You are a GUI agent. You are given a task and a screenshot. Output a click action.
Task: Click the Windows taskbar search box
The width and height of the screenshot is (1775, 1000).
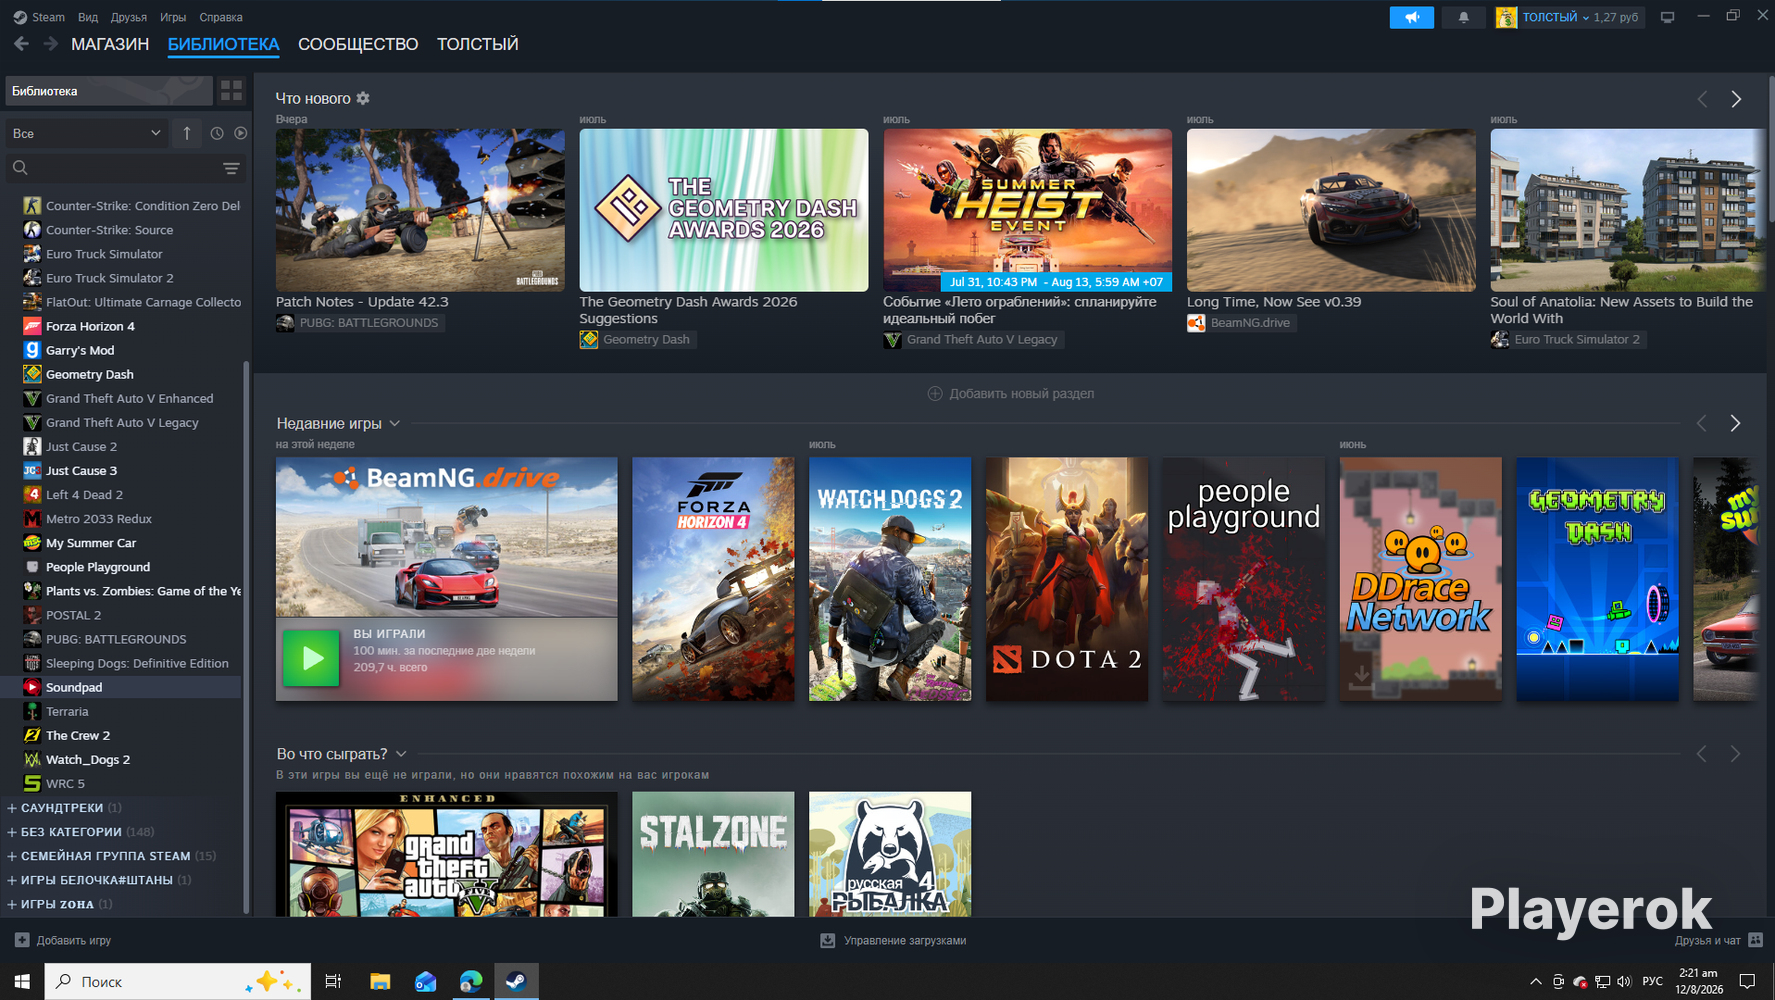[178, 982]
